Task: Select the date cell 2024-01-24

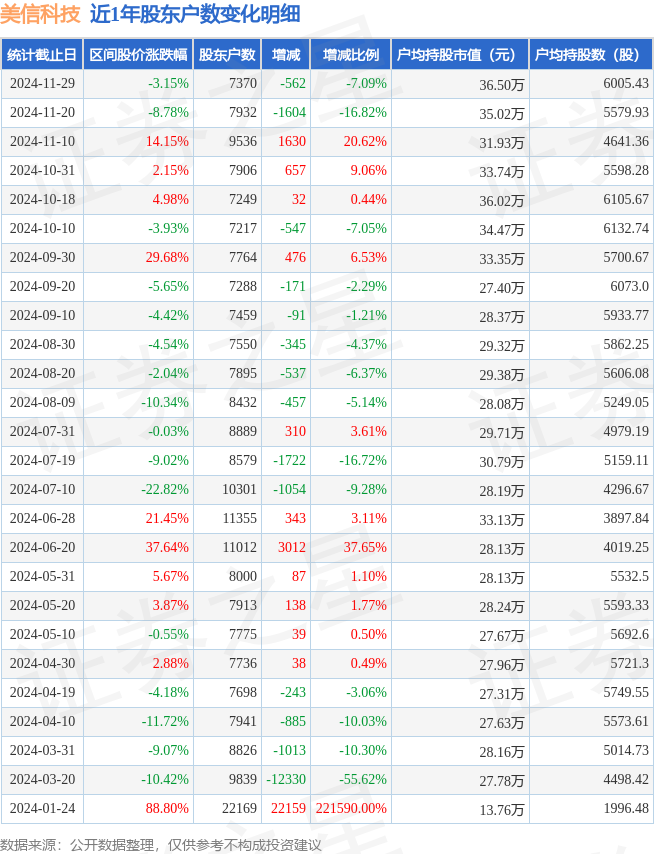Action: [x=42, y=808]
